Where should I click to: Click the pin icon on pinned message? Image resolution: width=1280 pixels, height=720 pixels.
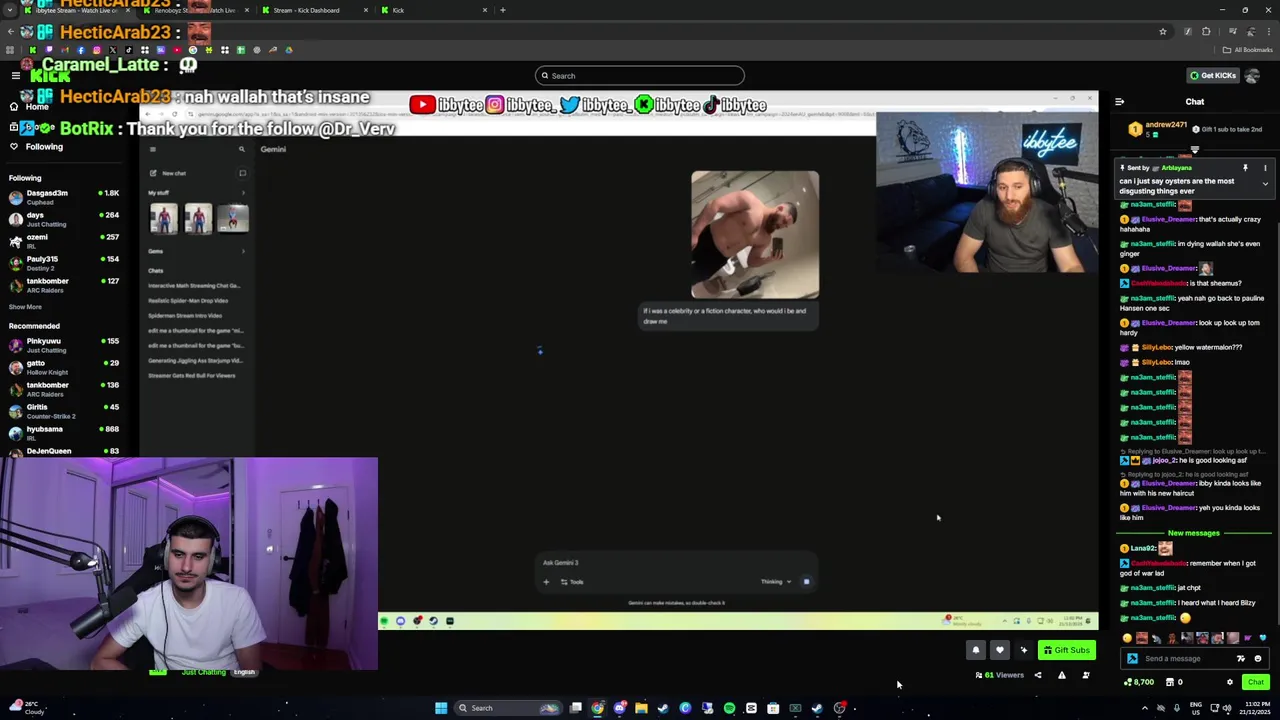1245,168
